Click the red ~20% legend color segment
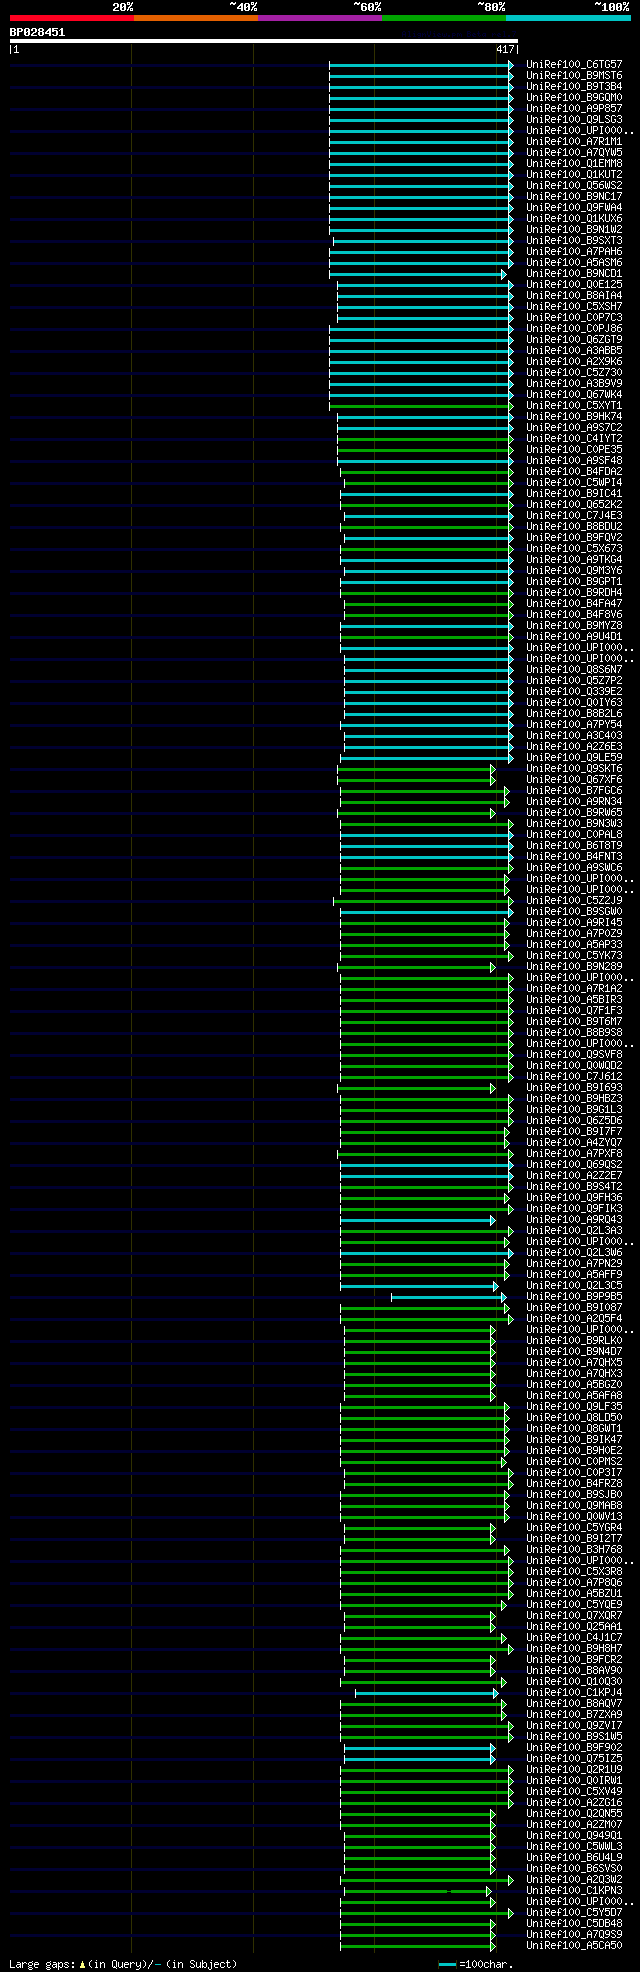Viewport: 640px width, 1972px height. click(x=71, y=18)
